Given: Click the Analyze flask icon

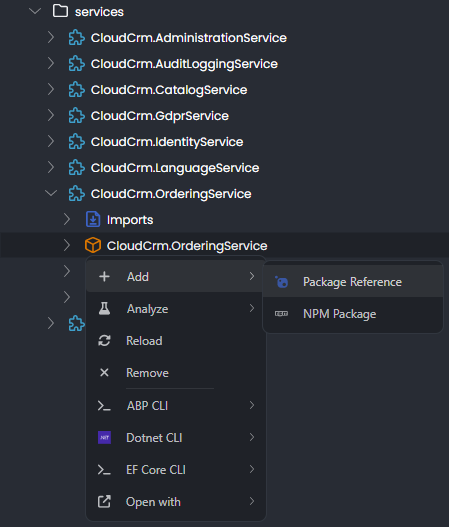Looking at the screenshot, I should 104,308.
